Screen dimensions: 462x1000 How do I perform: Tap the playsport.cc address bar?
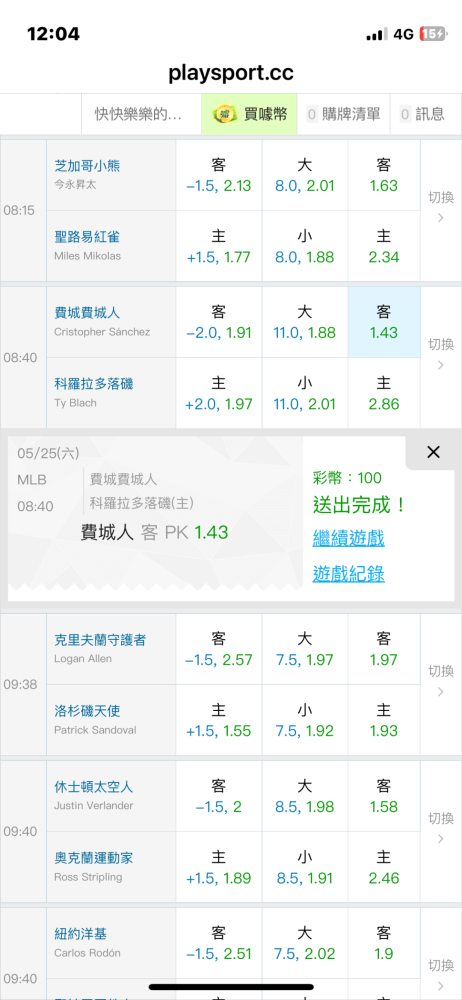tap(231, 73)
